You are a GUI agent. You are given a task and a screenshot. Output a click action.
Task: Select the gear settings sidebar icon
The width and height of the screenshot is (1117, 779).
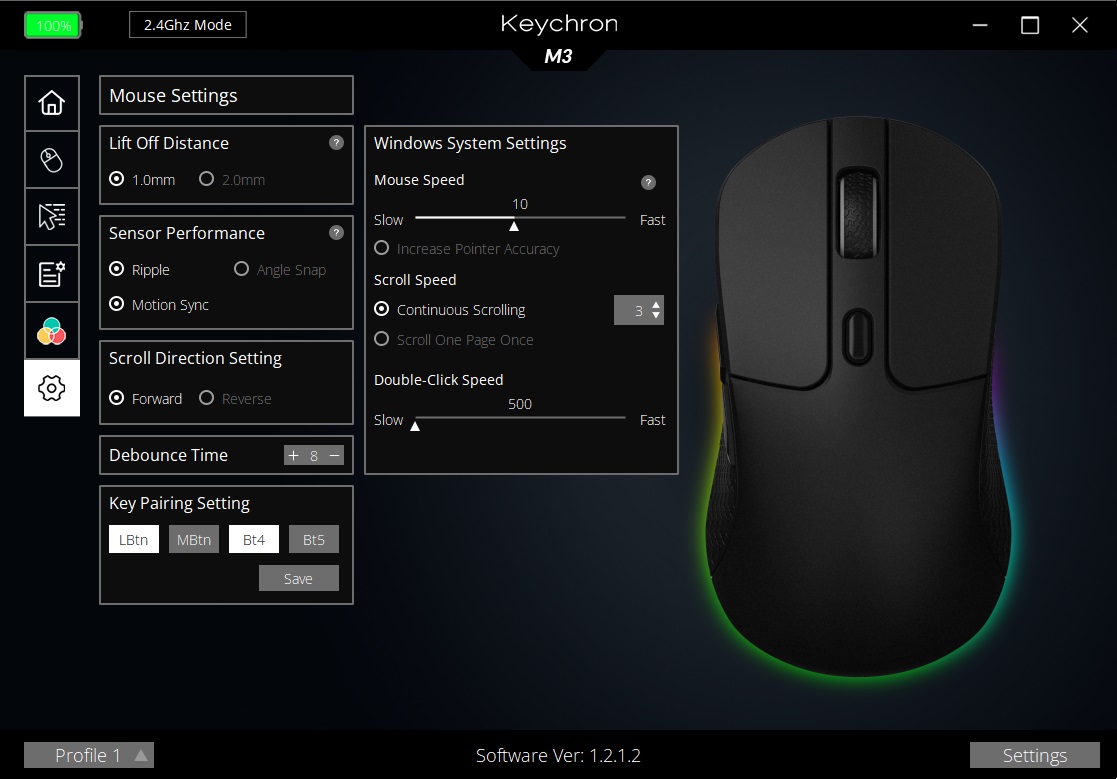coord(51,388)
